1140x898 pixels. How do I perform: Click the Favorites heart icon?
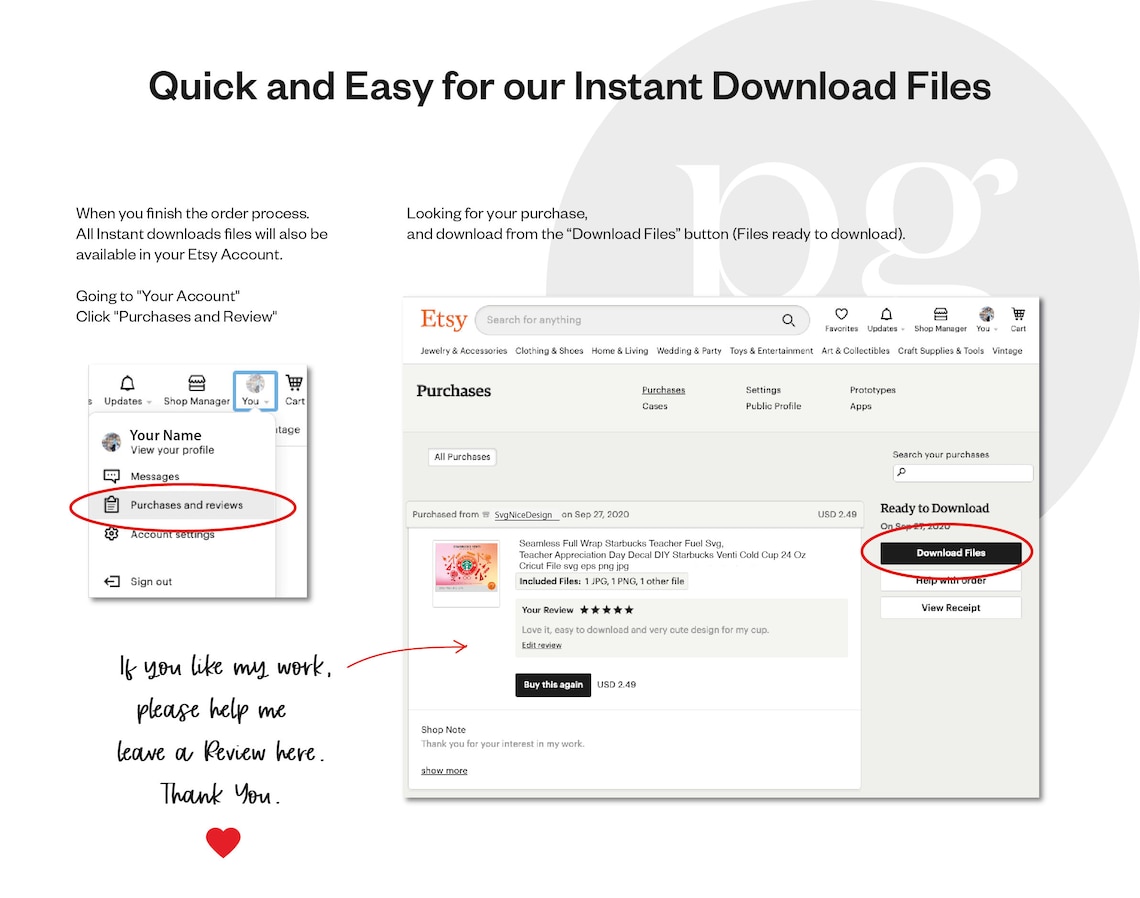(841, 314)
